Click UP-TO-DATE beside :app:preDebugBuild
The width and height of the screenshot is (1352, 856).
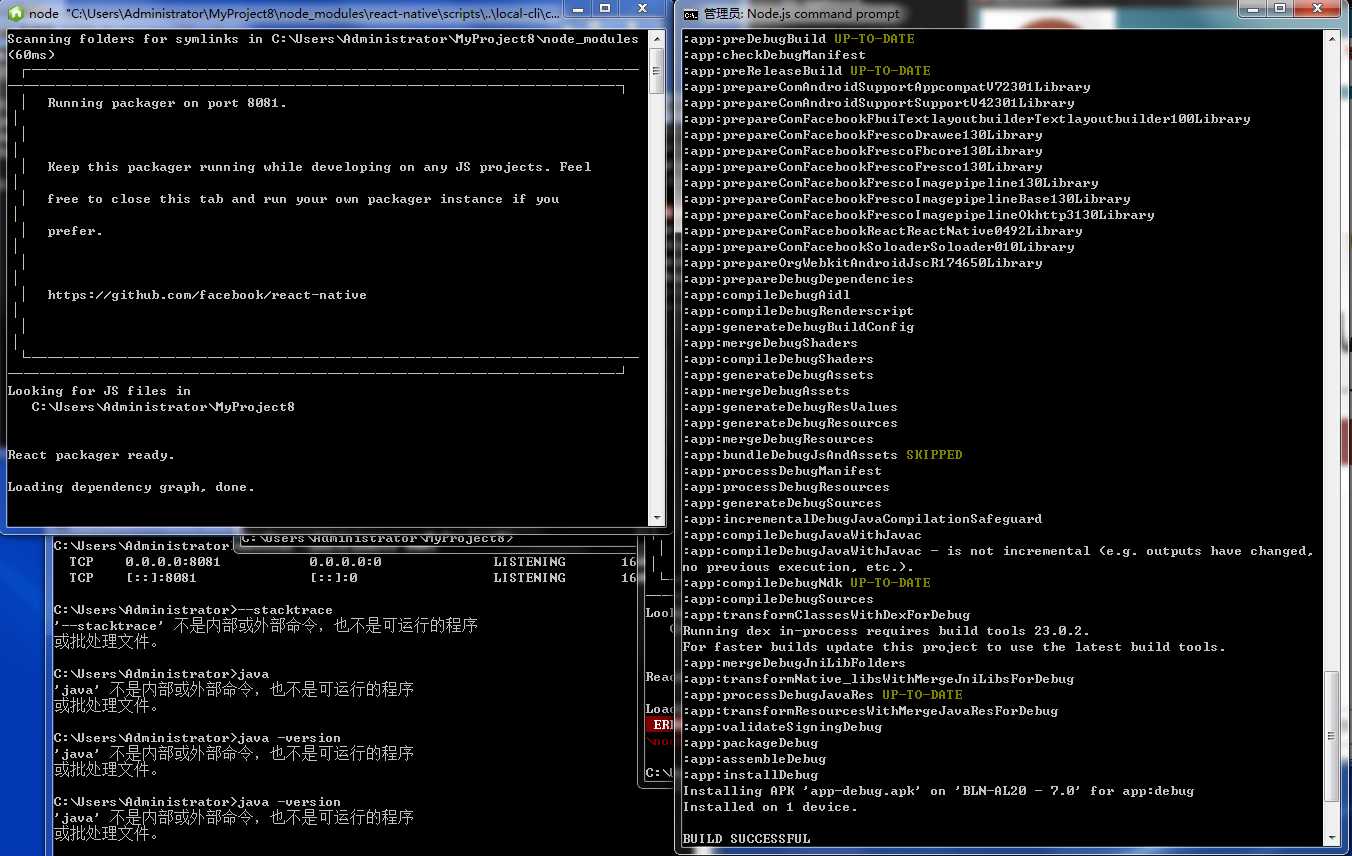[874, 39]
